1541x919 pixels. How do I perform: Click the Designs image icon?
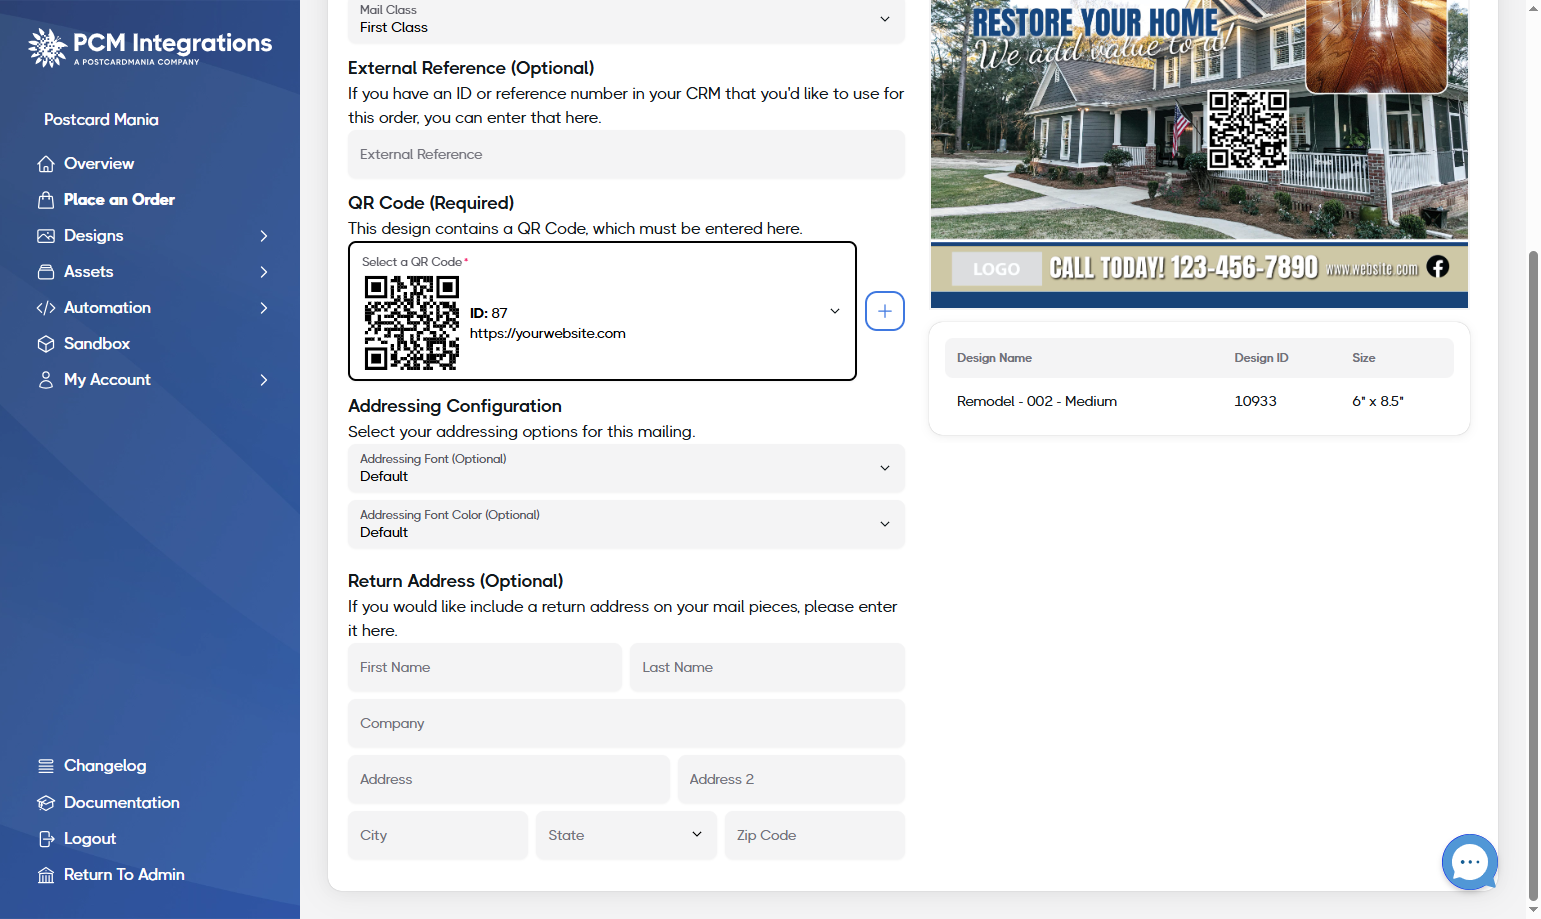[x=46, y=236]
